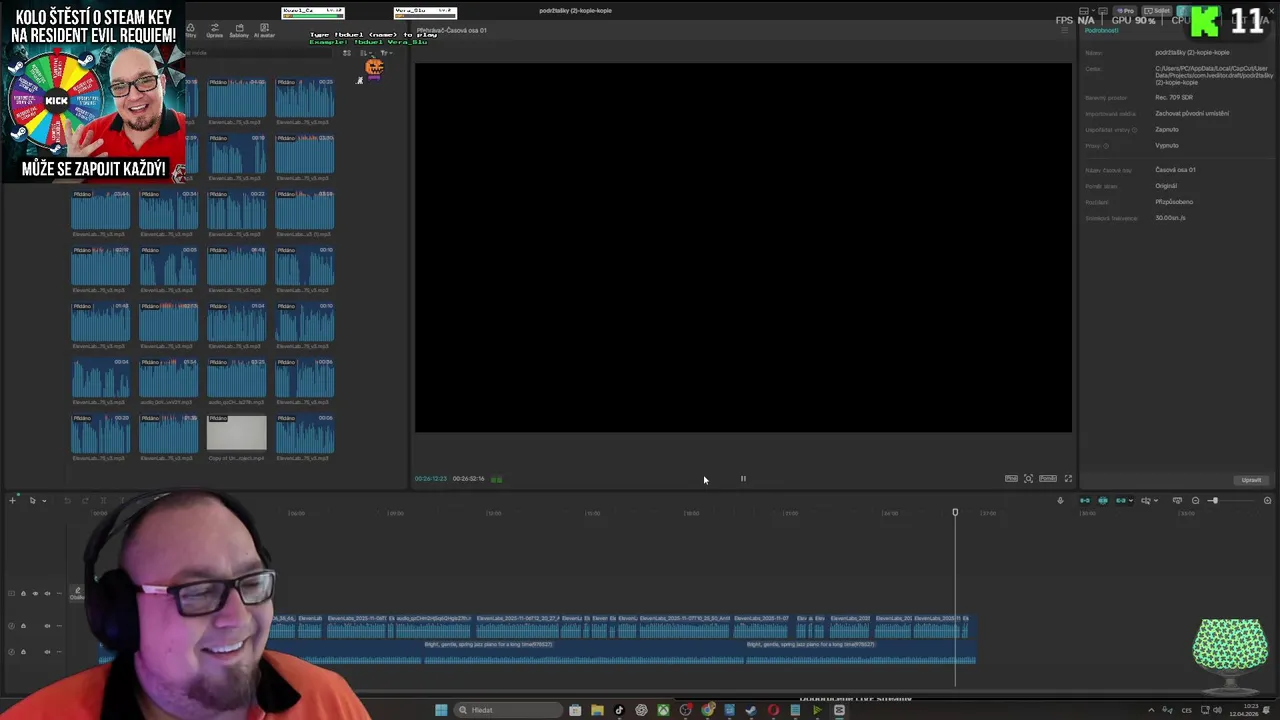Open the Šablony templates tab

239,32
